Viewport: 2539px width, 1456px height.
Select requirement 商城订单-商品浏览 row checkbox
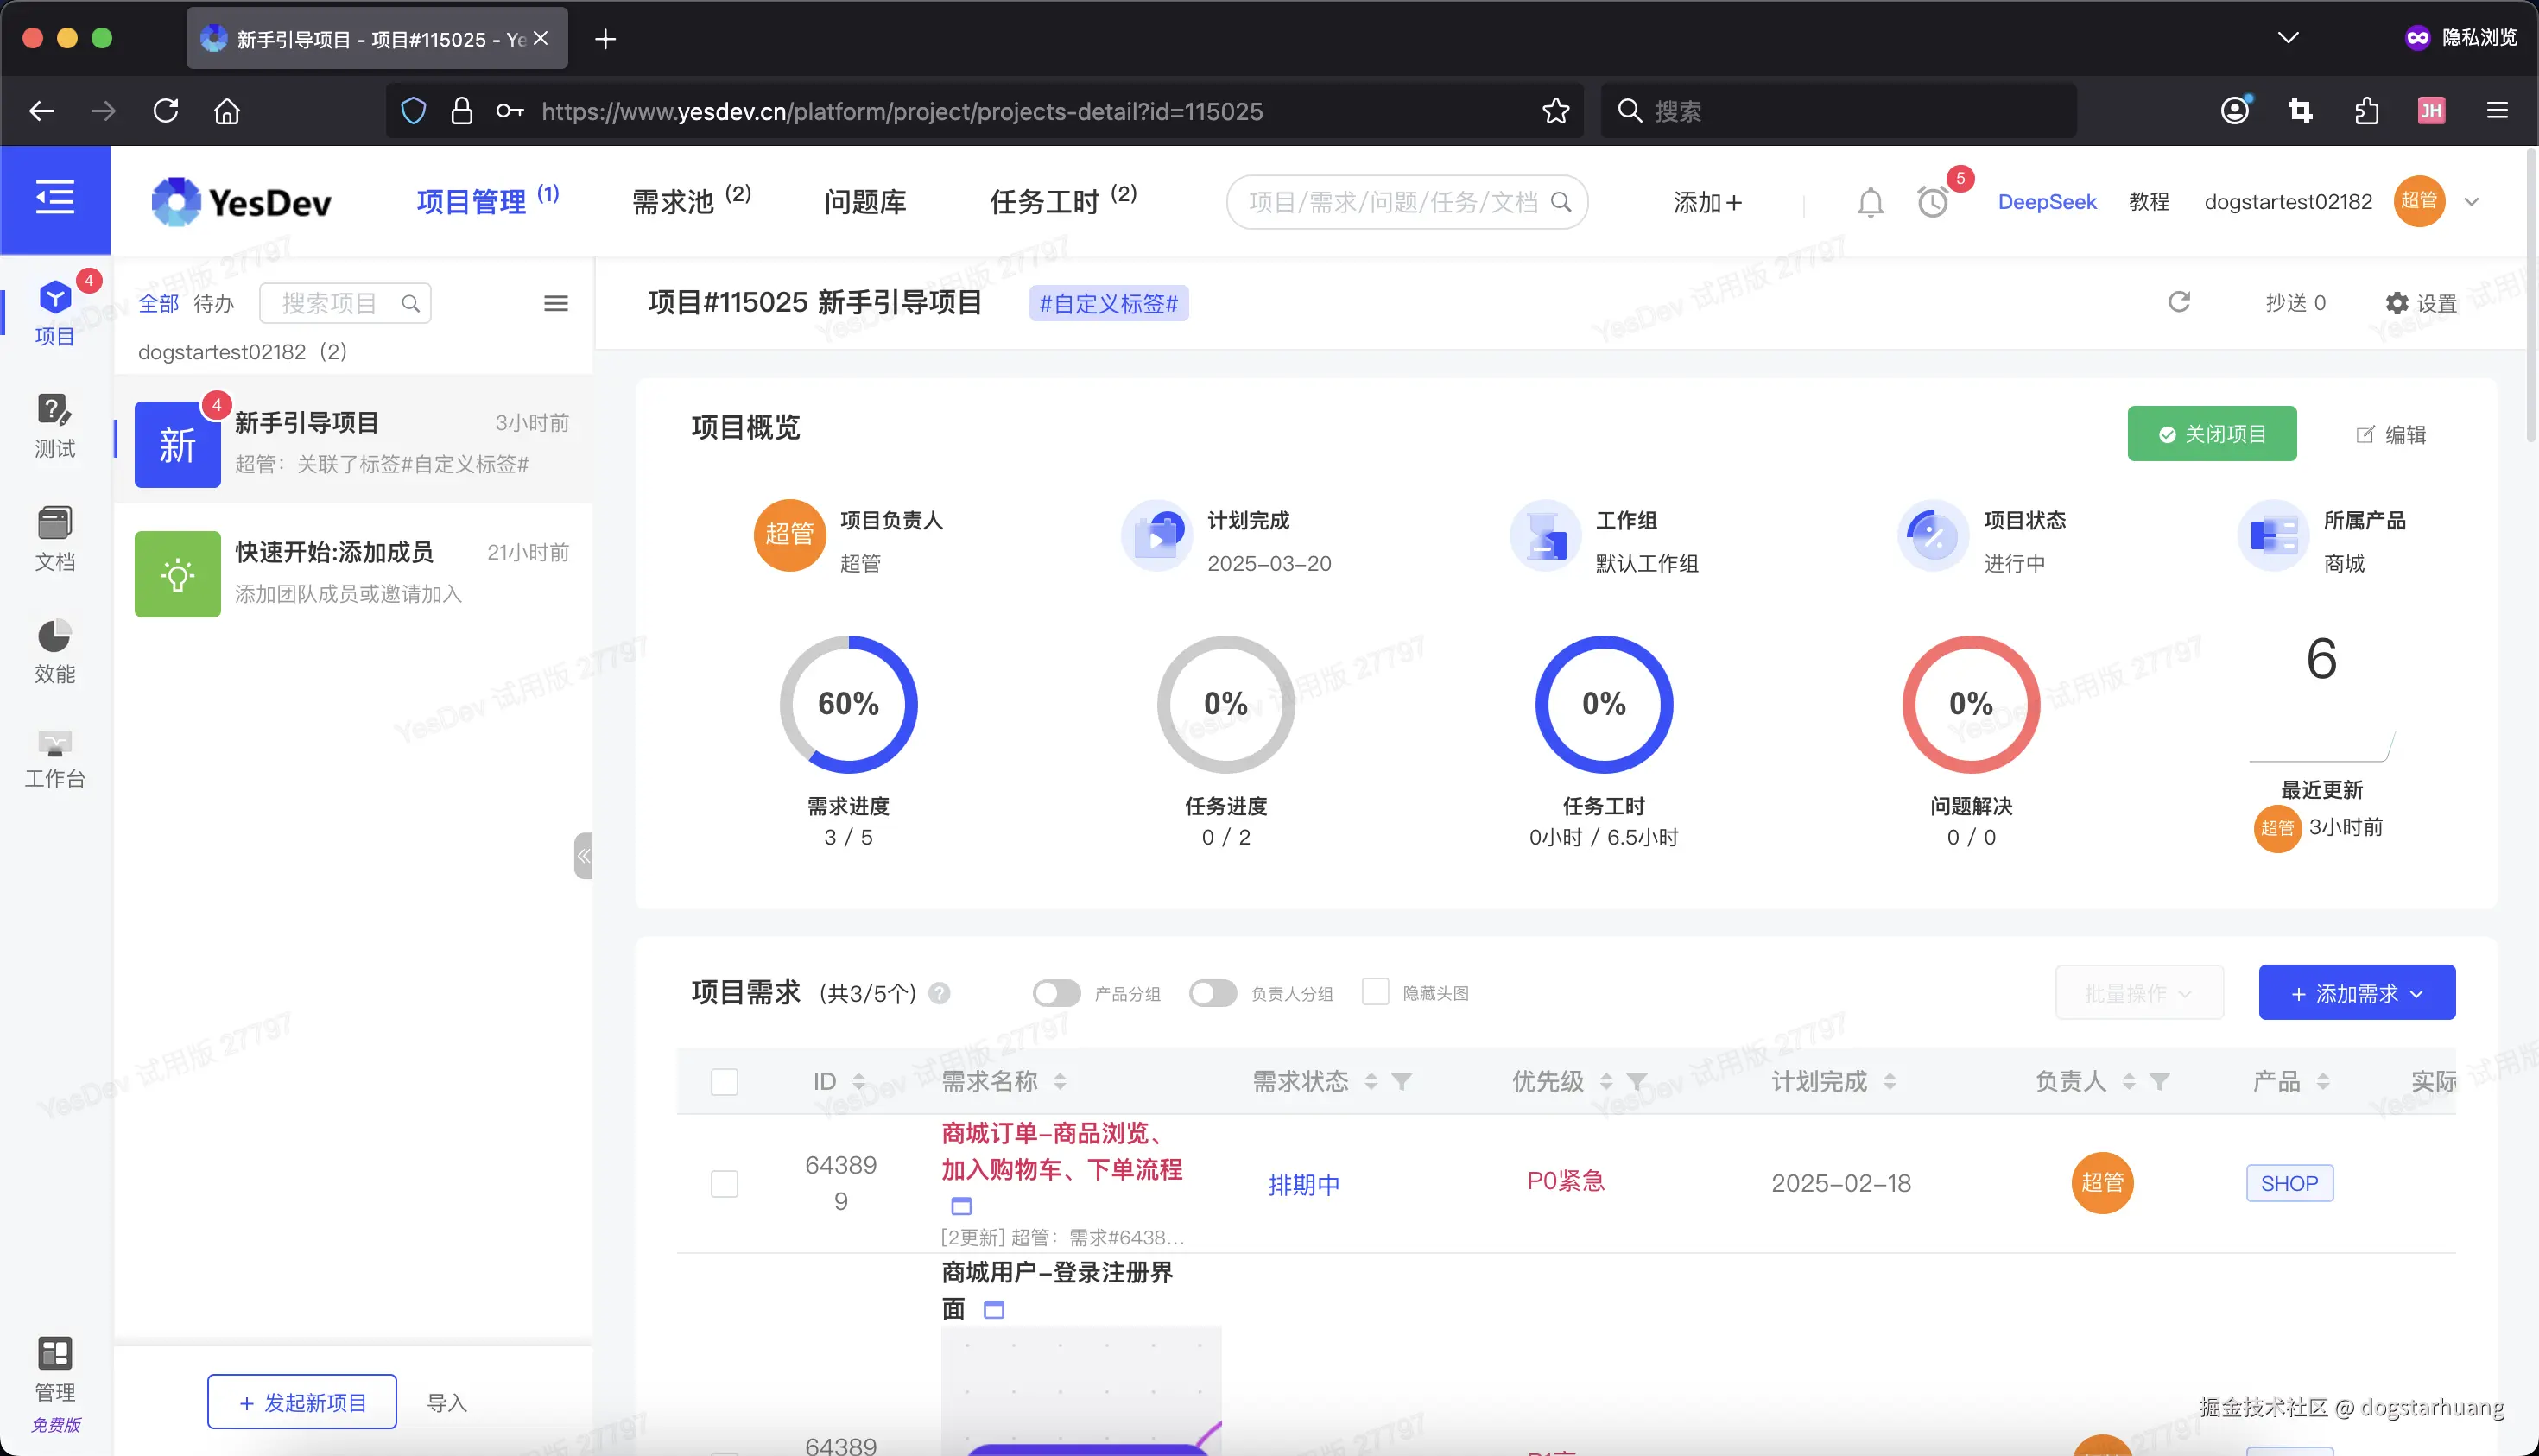(x=724, y=1182)
